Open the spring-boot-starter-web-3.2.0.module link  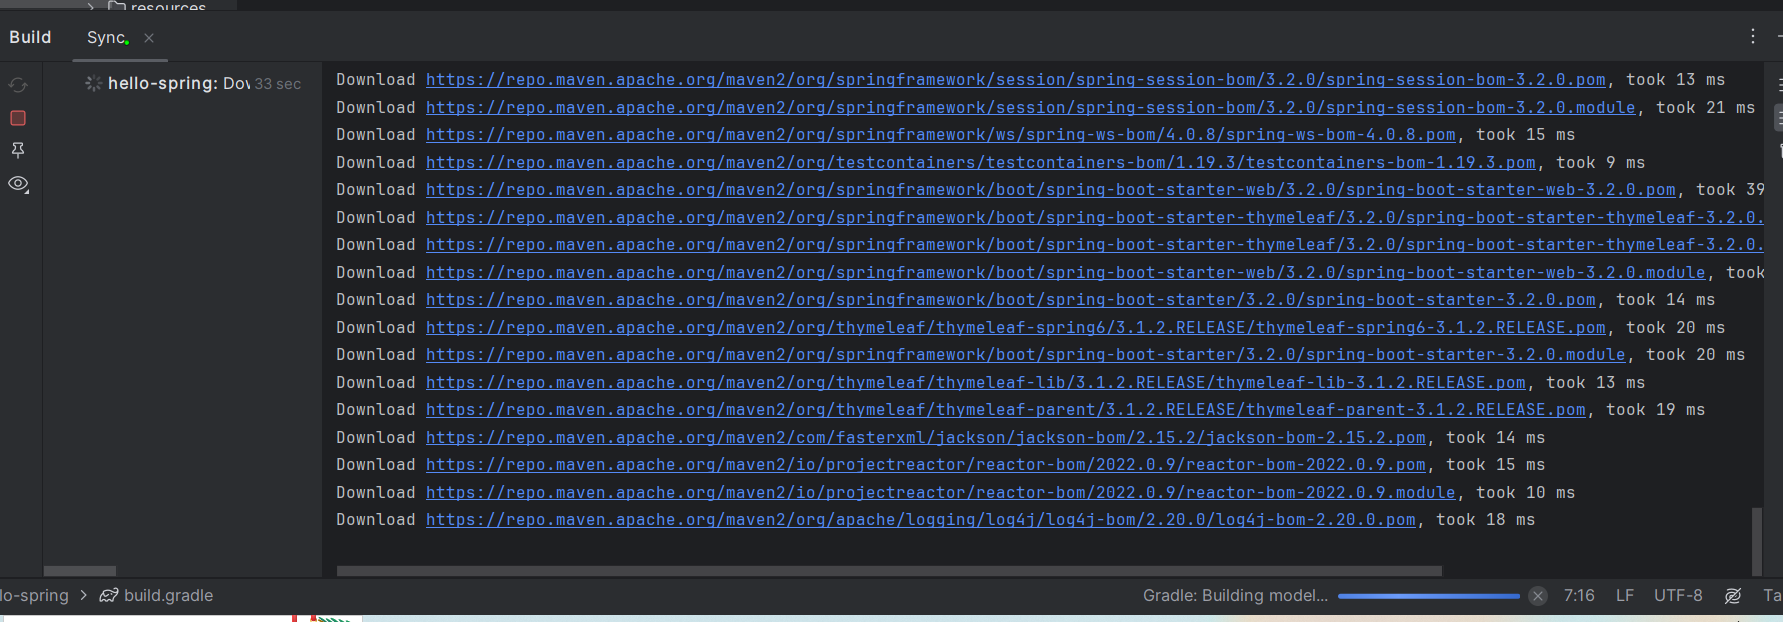click(x=1065, y=273)
